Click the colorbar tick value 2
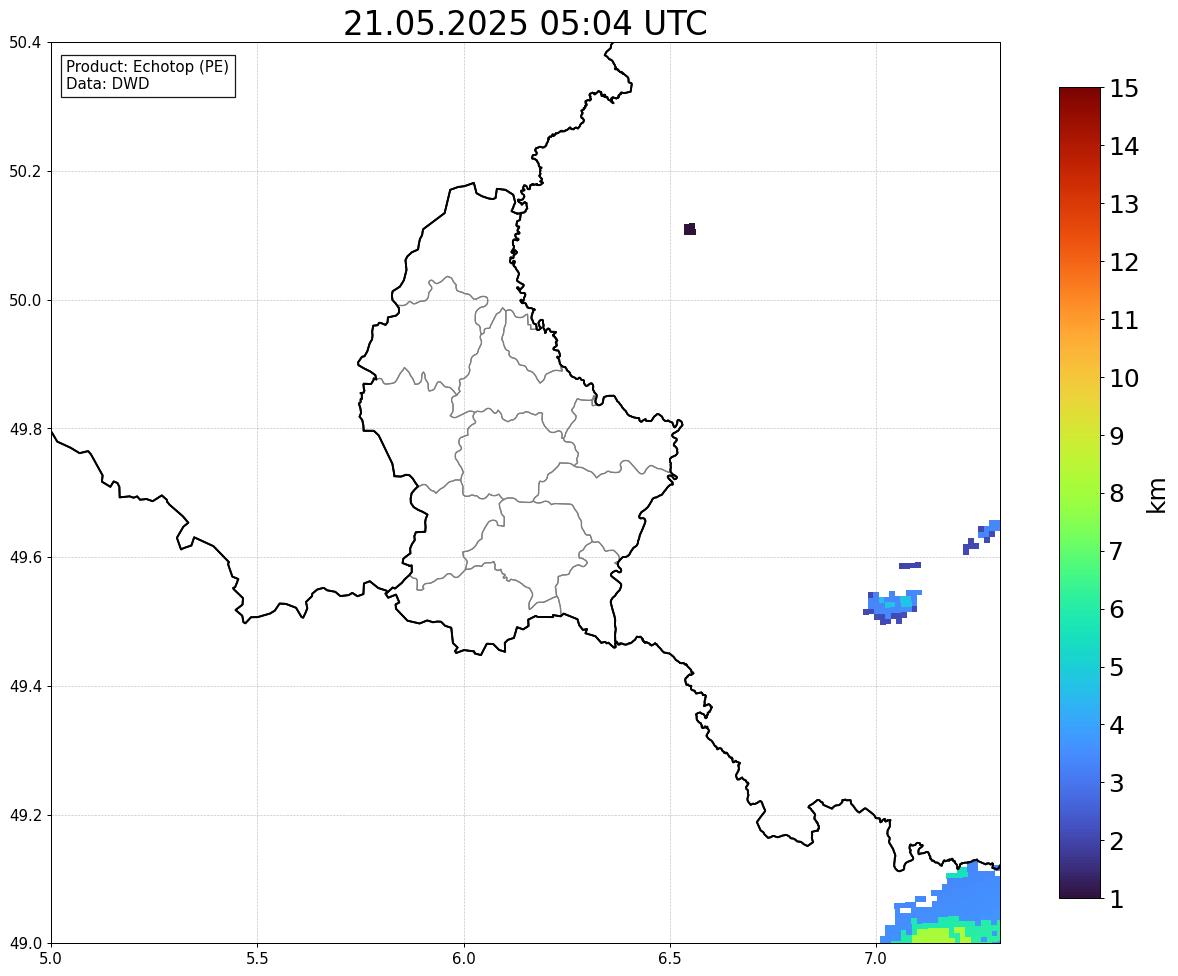 1117,842
